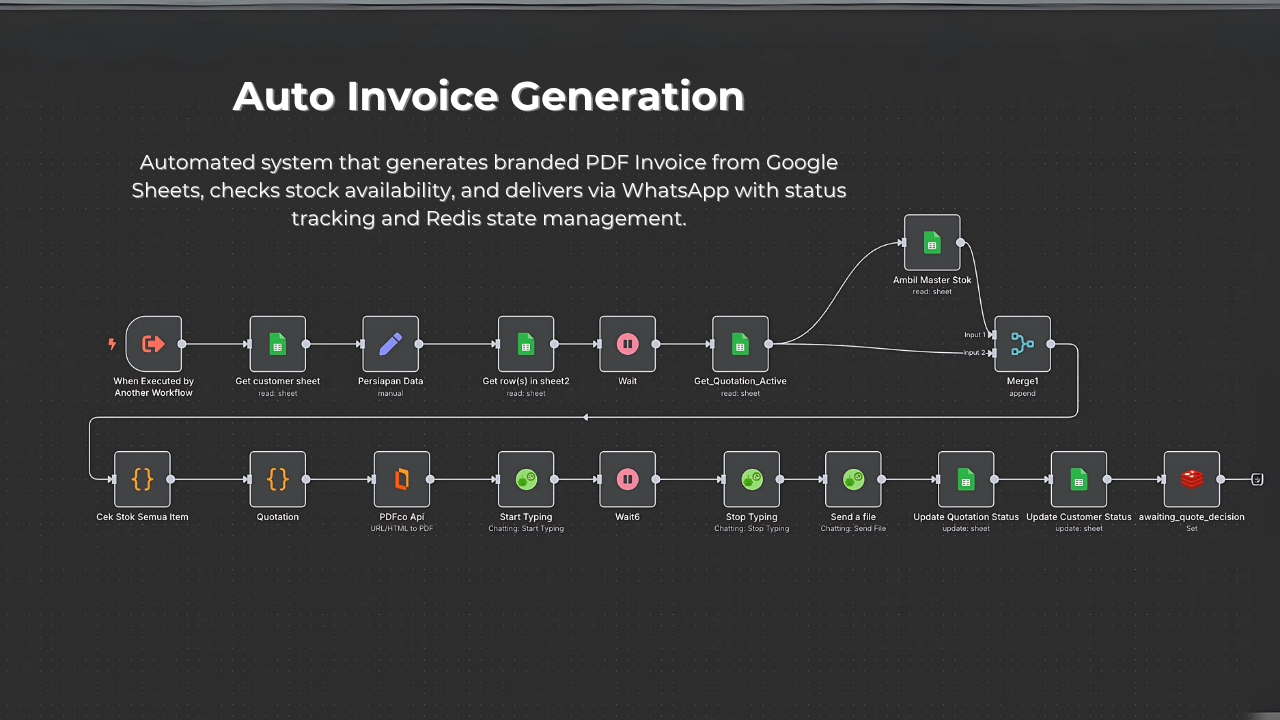
Task: Select the 'Stop Typing' chat node
Action: [x=752, y=479]
